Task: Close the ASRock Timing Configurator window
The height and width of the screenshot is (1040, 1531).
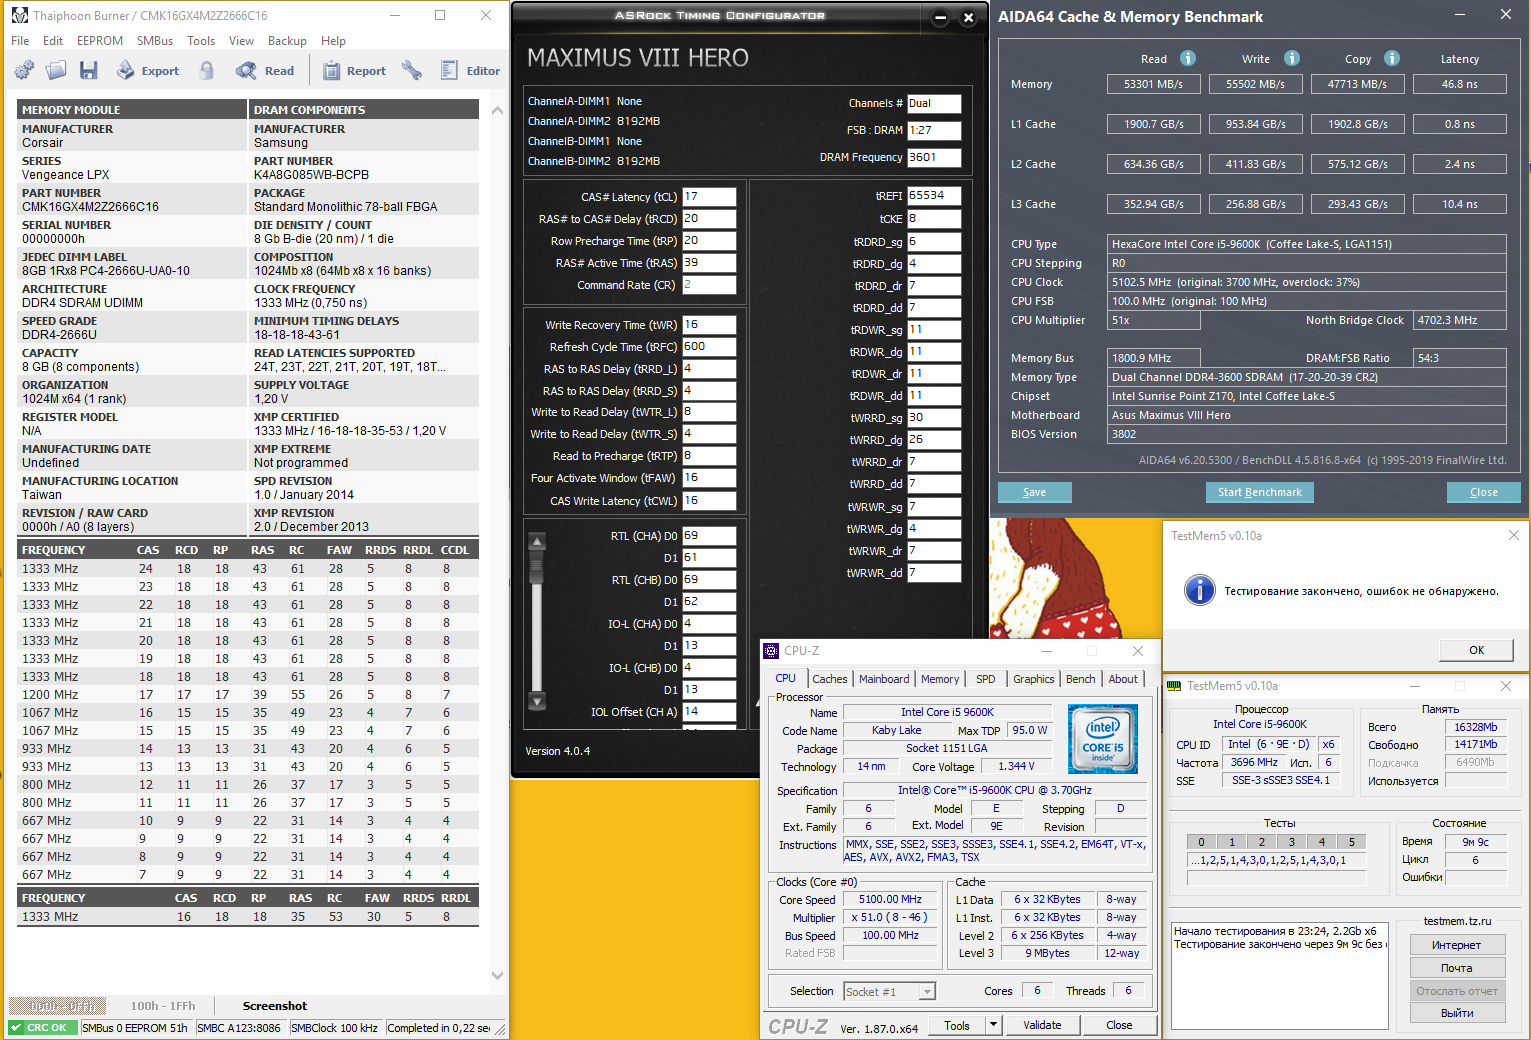Action: pos(968,17)
